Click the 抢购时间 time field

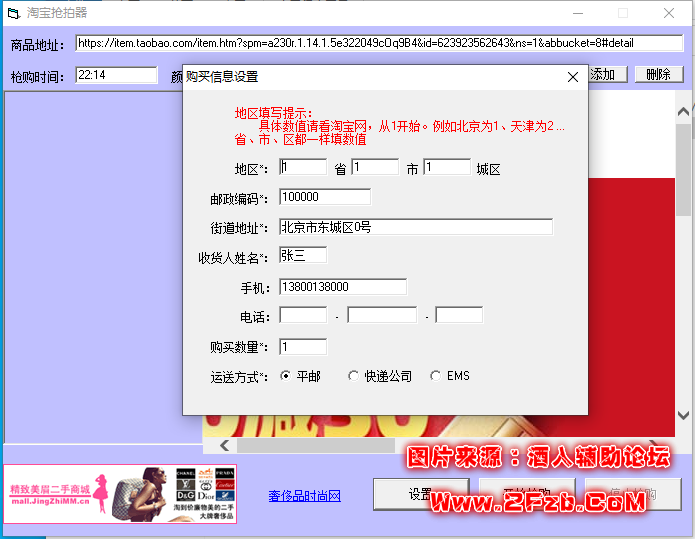(x=117, y=75)
